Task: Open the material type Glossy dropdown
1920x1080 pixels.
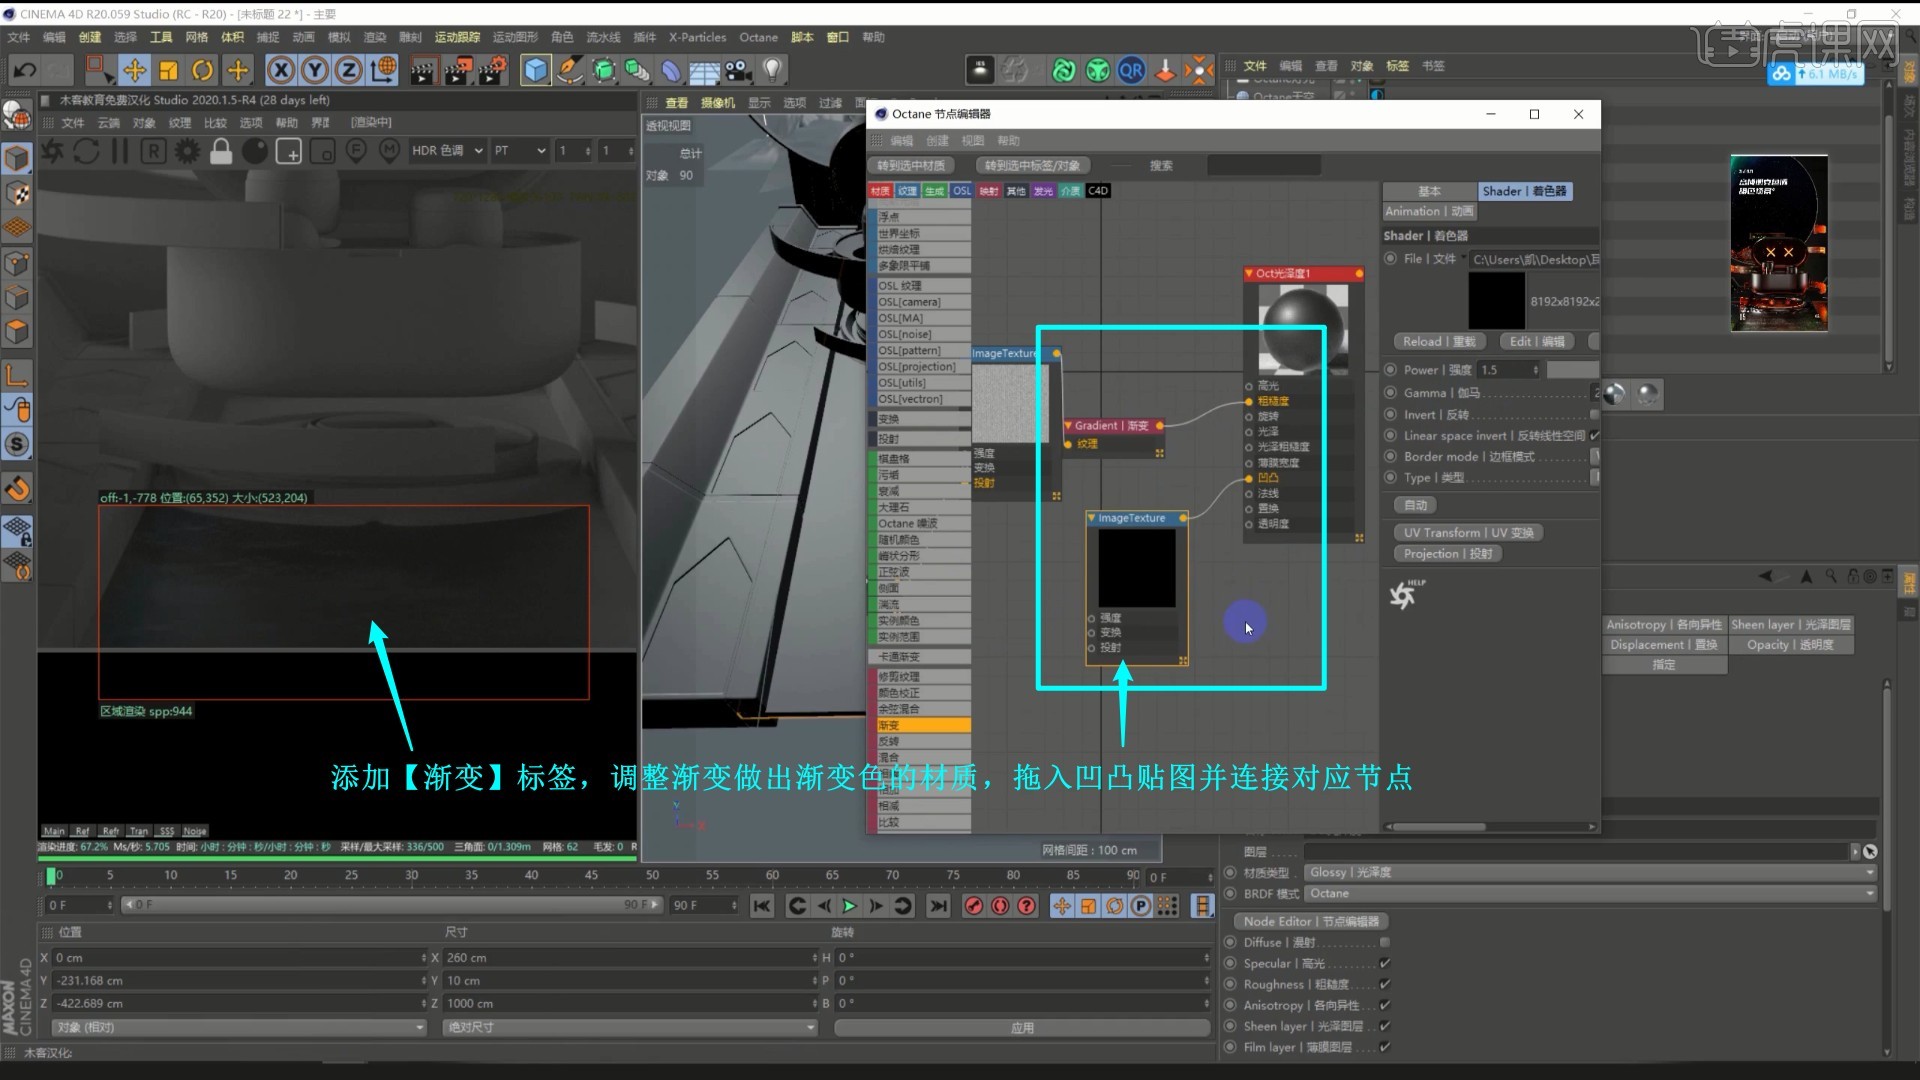Action: (x=1590, y=872)
